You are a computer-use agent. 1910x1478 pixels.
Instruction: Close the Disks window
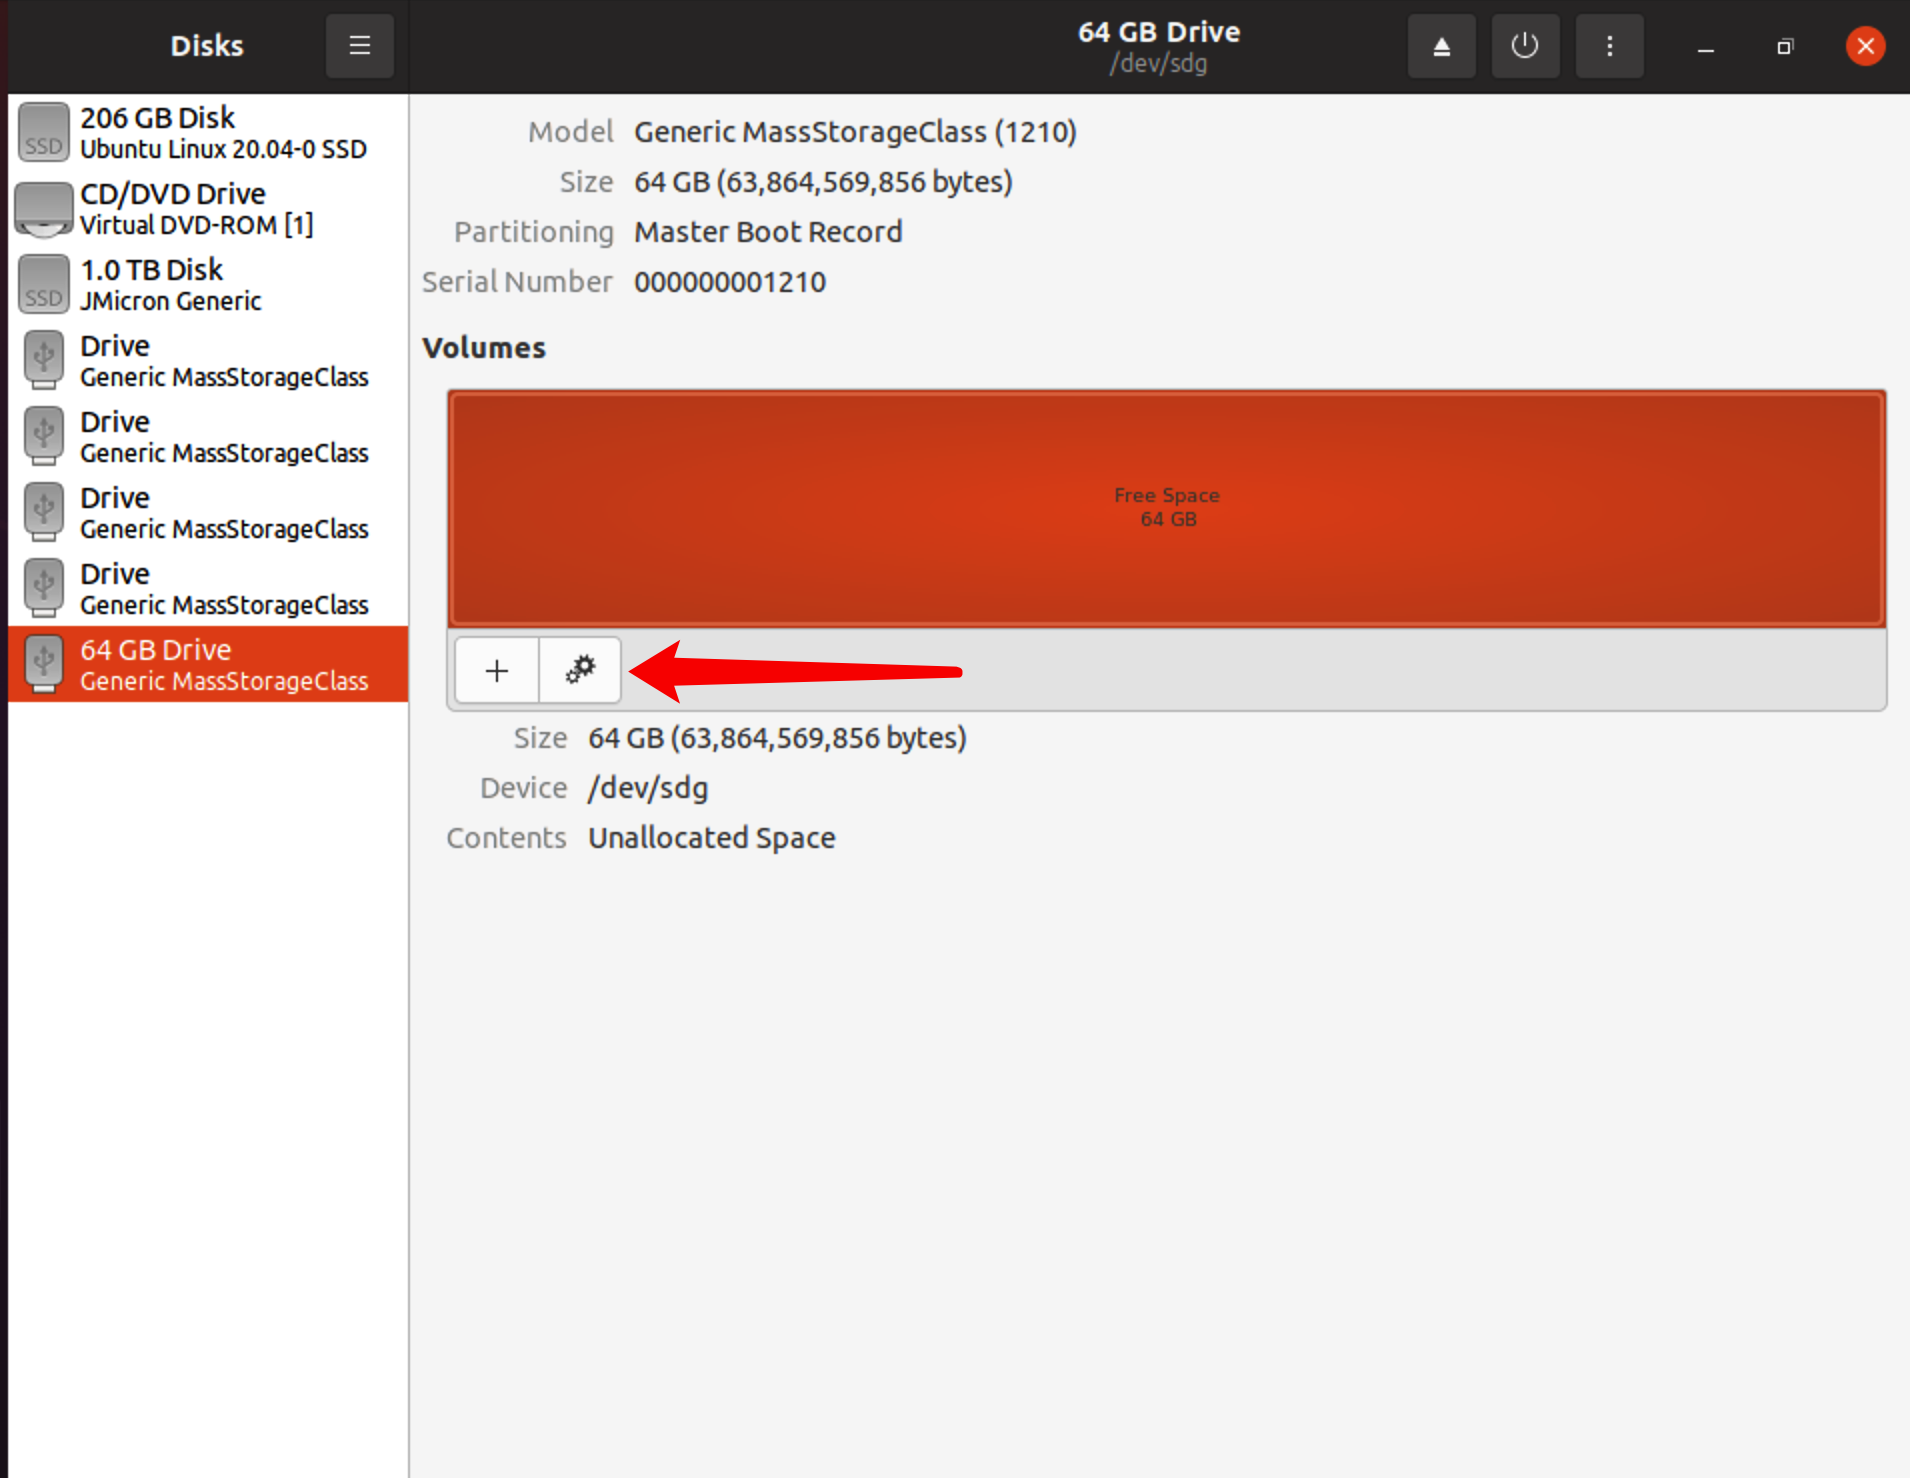pyautogui.click(x=1865, y=46)
